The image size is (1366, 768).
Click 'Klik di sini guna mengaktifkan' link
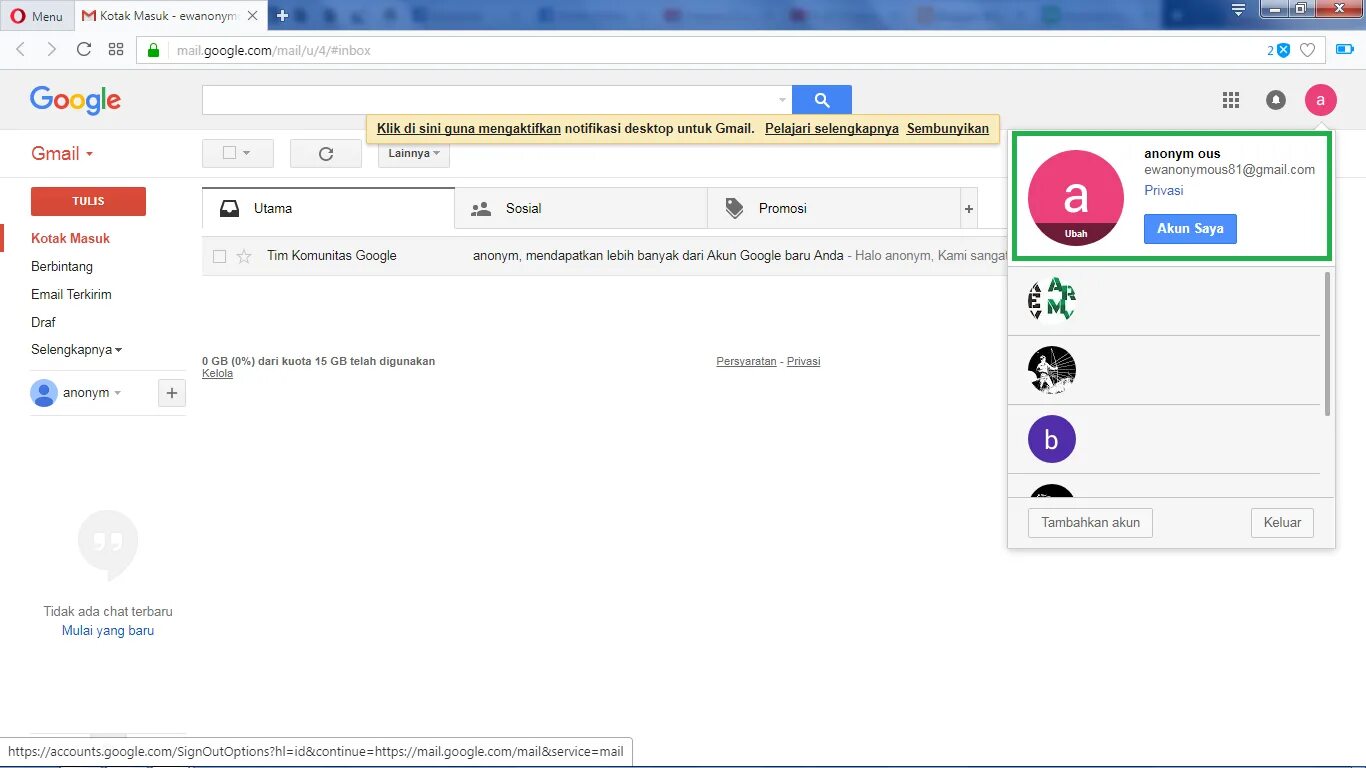pos(469,128)
